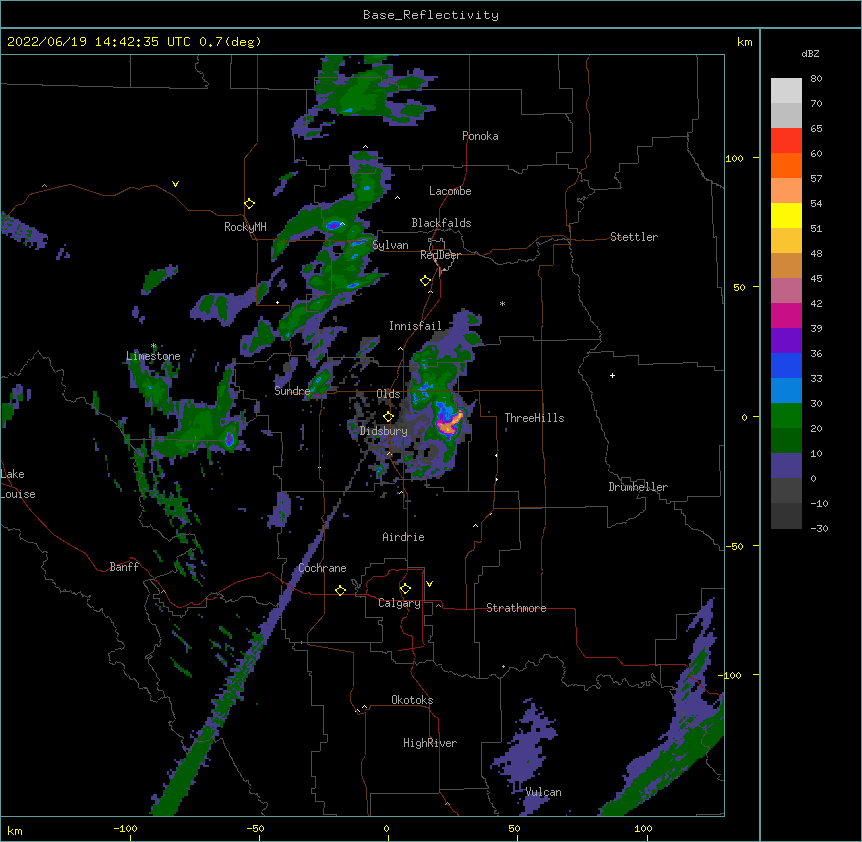Click the RockyMH label
Image resolution: width=862 pixels, height=842 pixels.
tap(245, 227)
